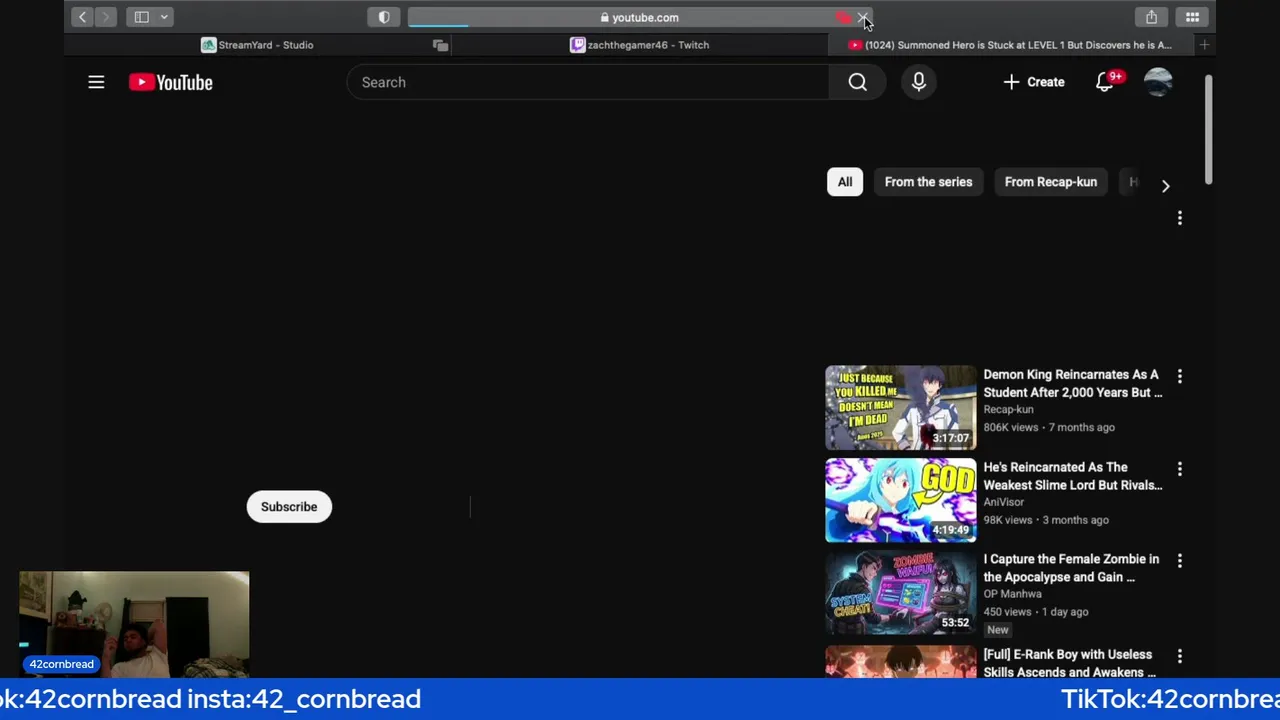Open the sidebar button dropdown arrow

pyautogui.click(x=164, y=17)
